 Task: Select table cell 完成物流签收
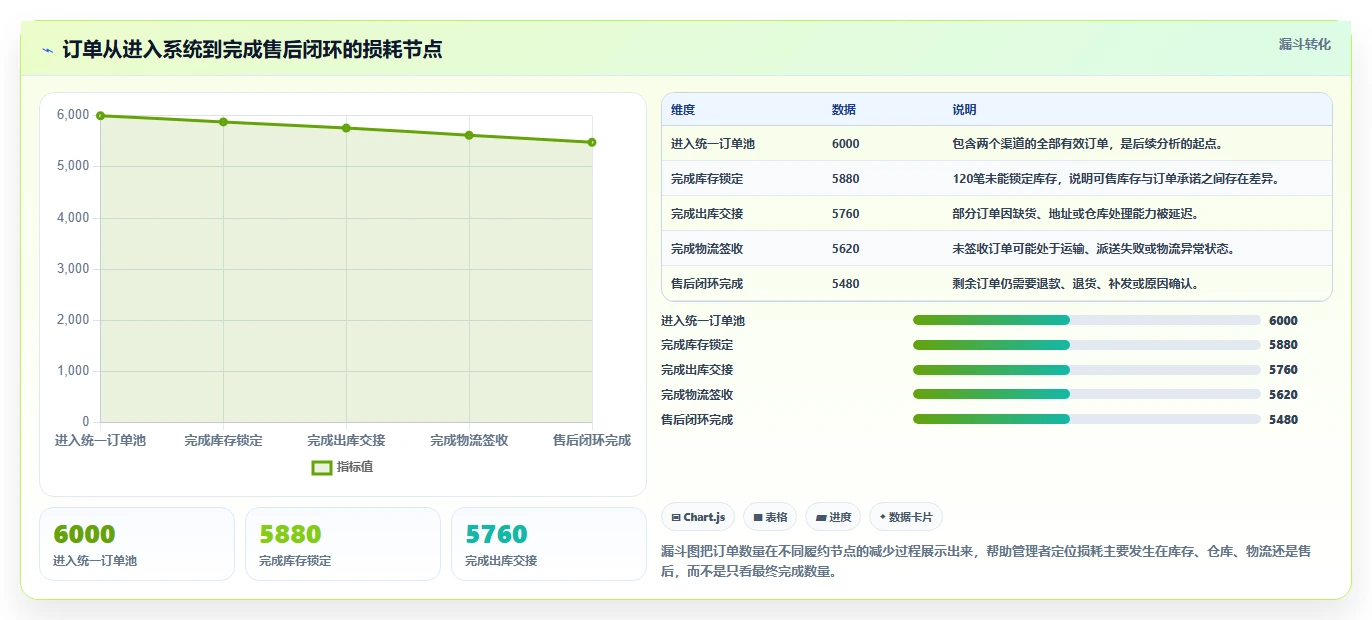point(707,249)
